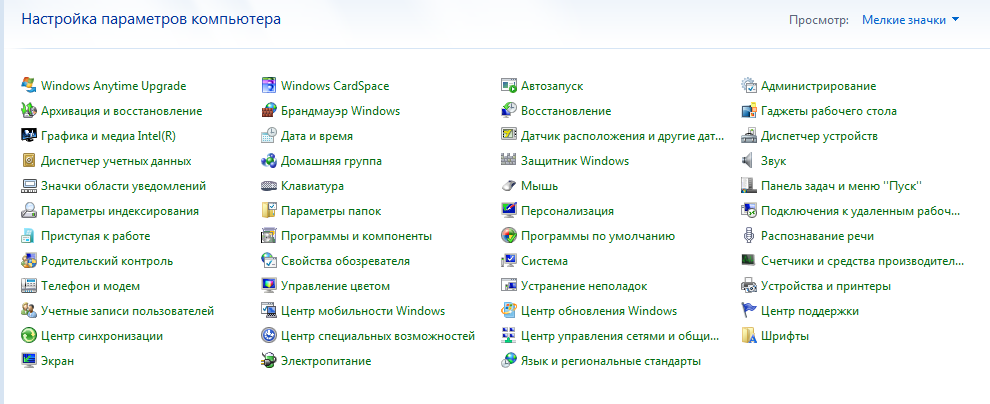Open Устранение неполадок link
The image size is (990, 404).
click(584, 287)
